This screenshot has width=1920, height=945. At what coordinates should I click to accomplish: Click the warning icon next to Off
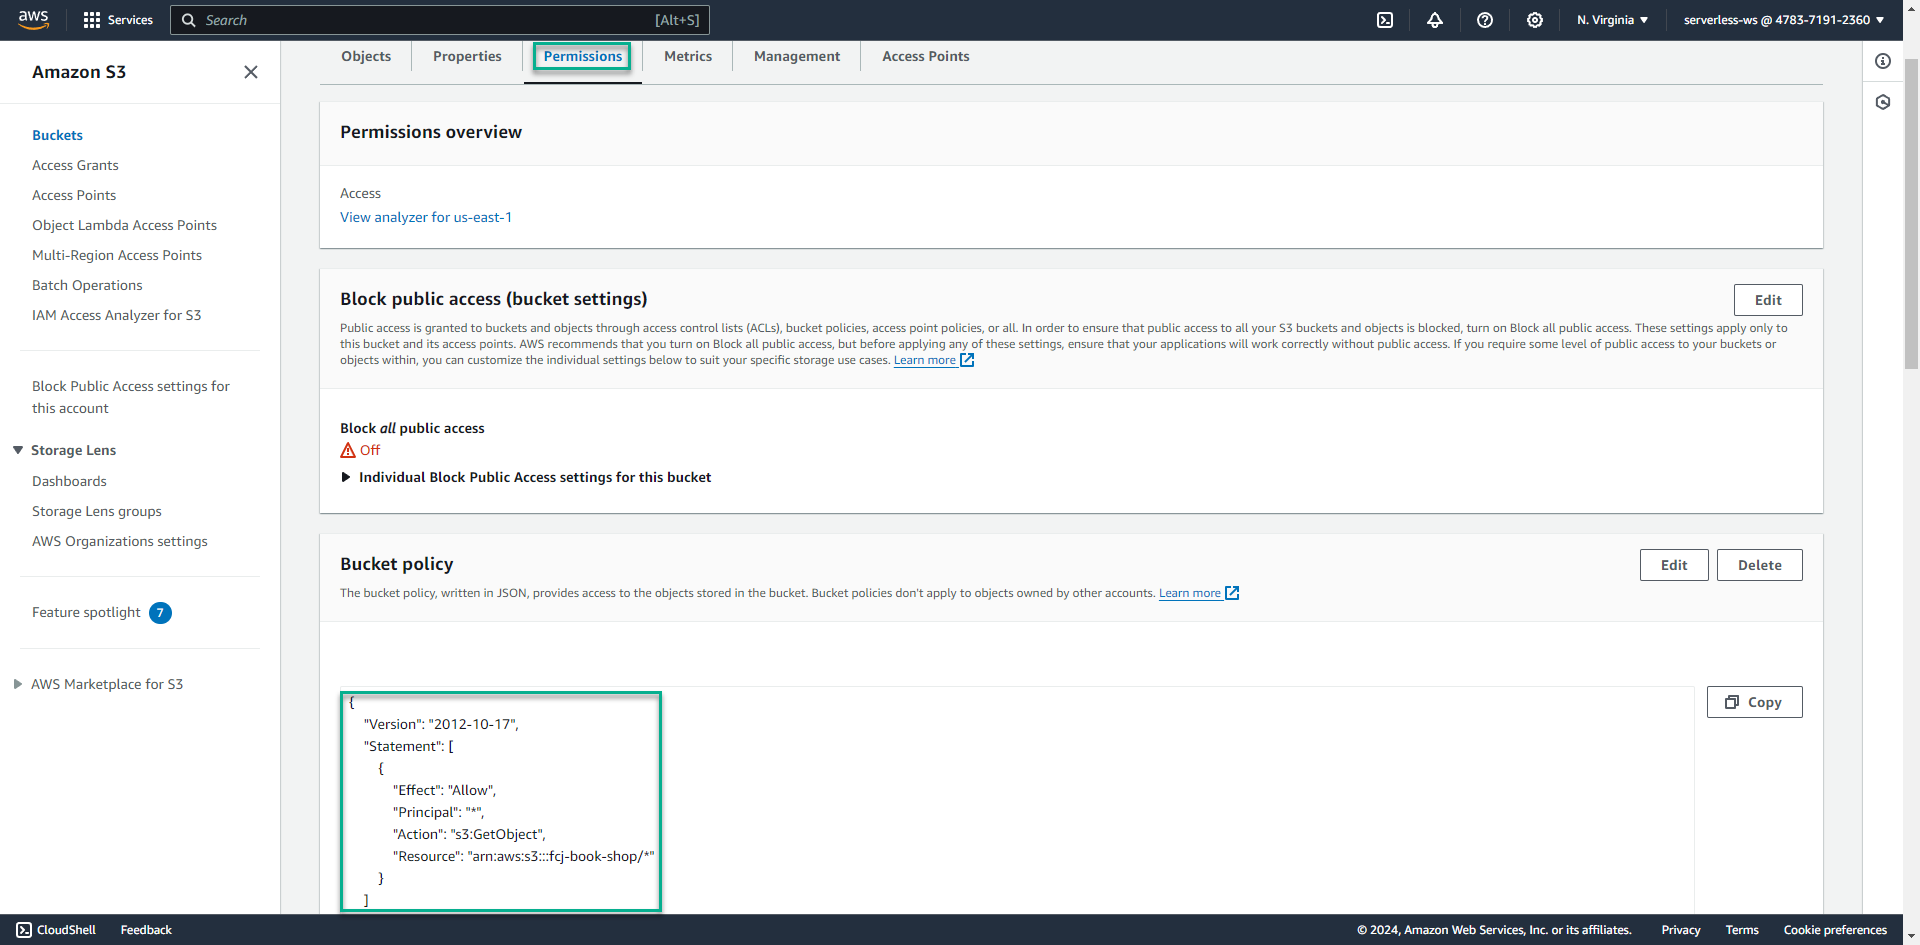click(348, 450)
